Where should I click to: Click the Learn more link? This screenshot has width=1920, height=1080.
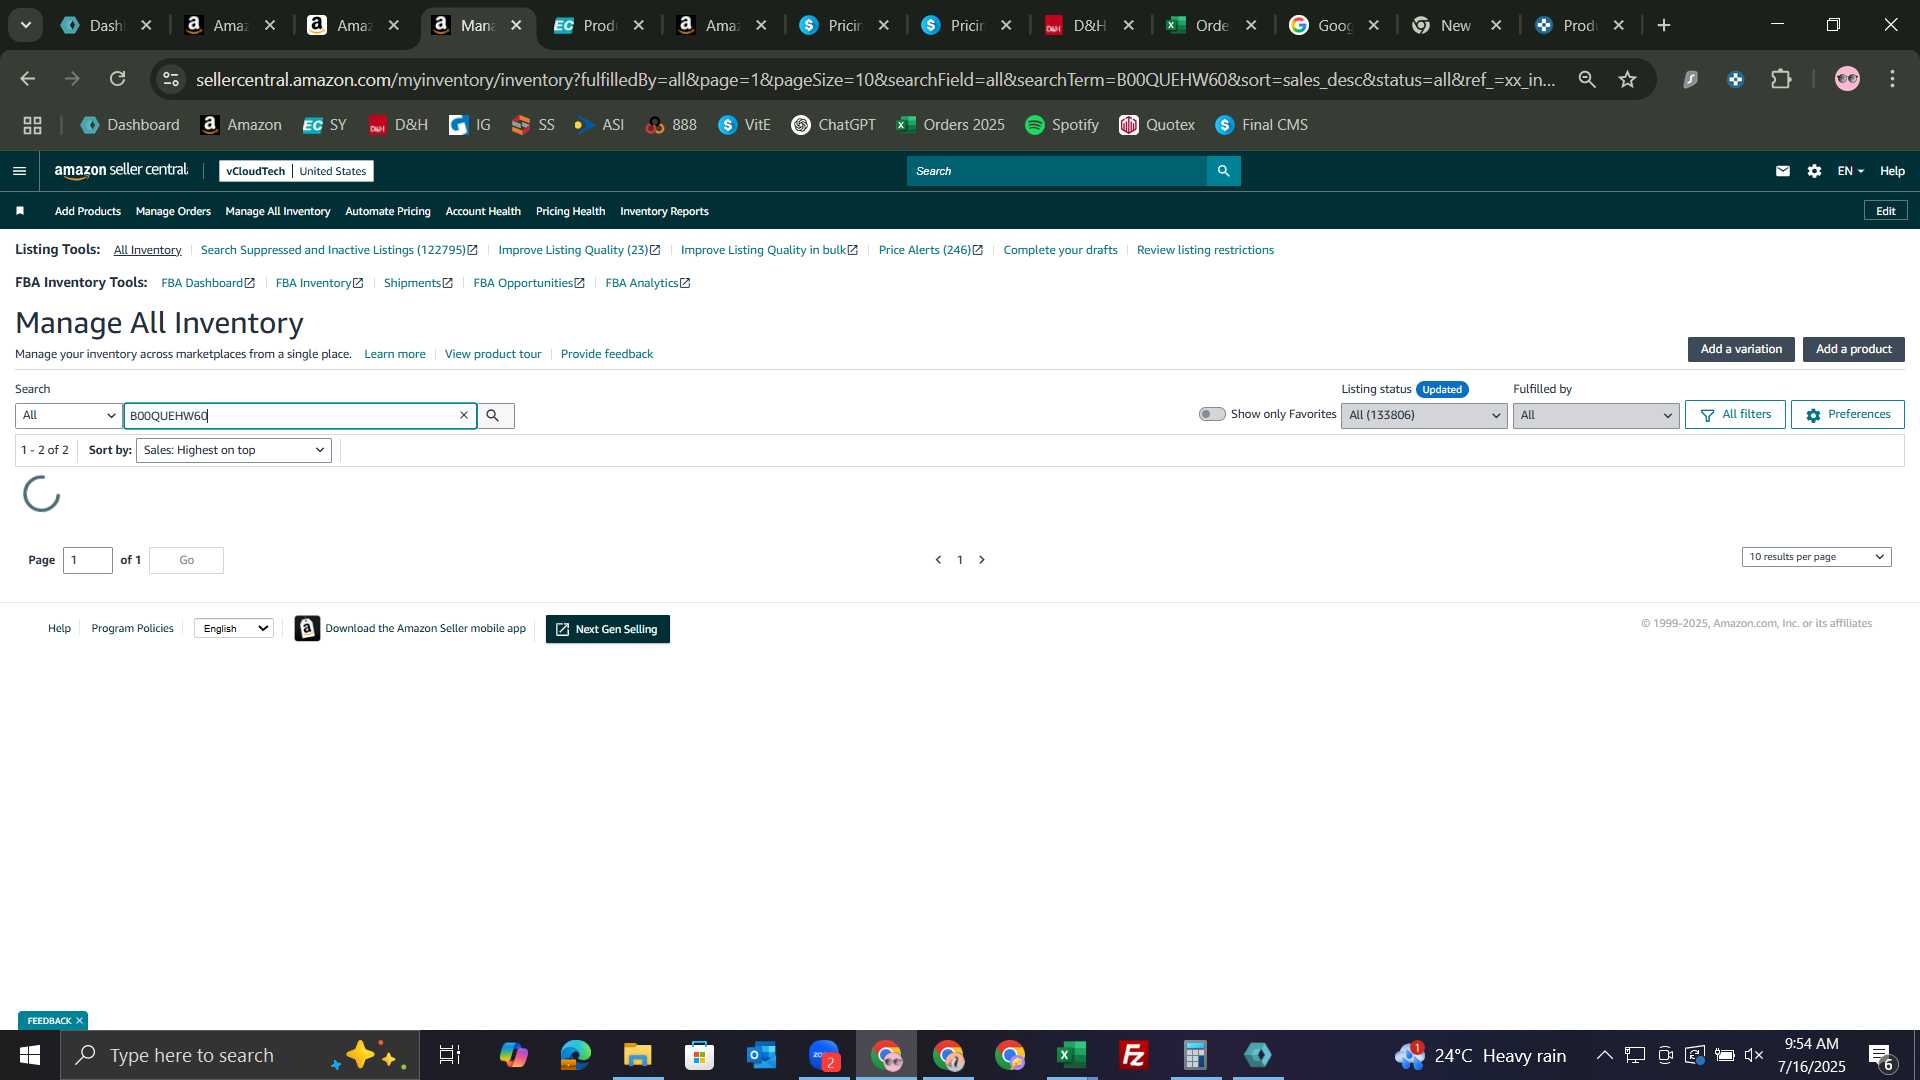pos(395,354)
